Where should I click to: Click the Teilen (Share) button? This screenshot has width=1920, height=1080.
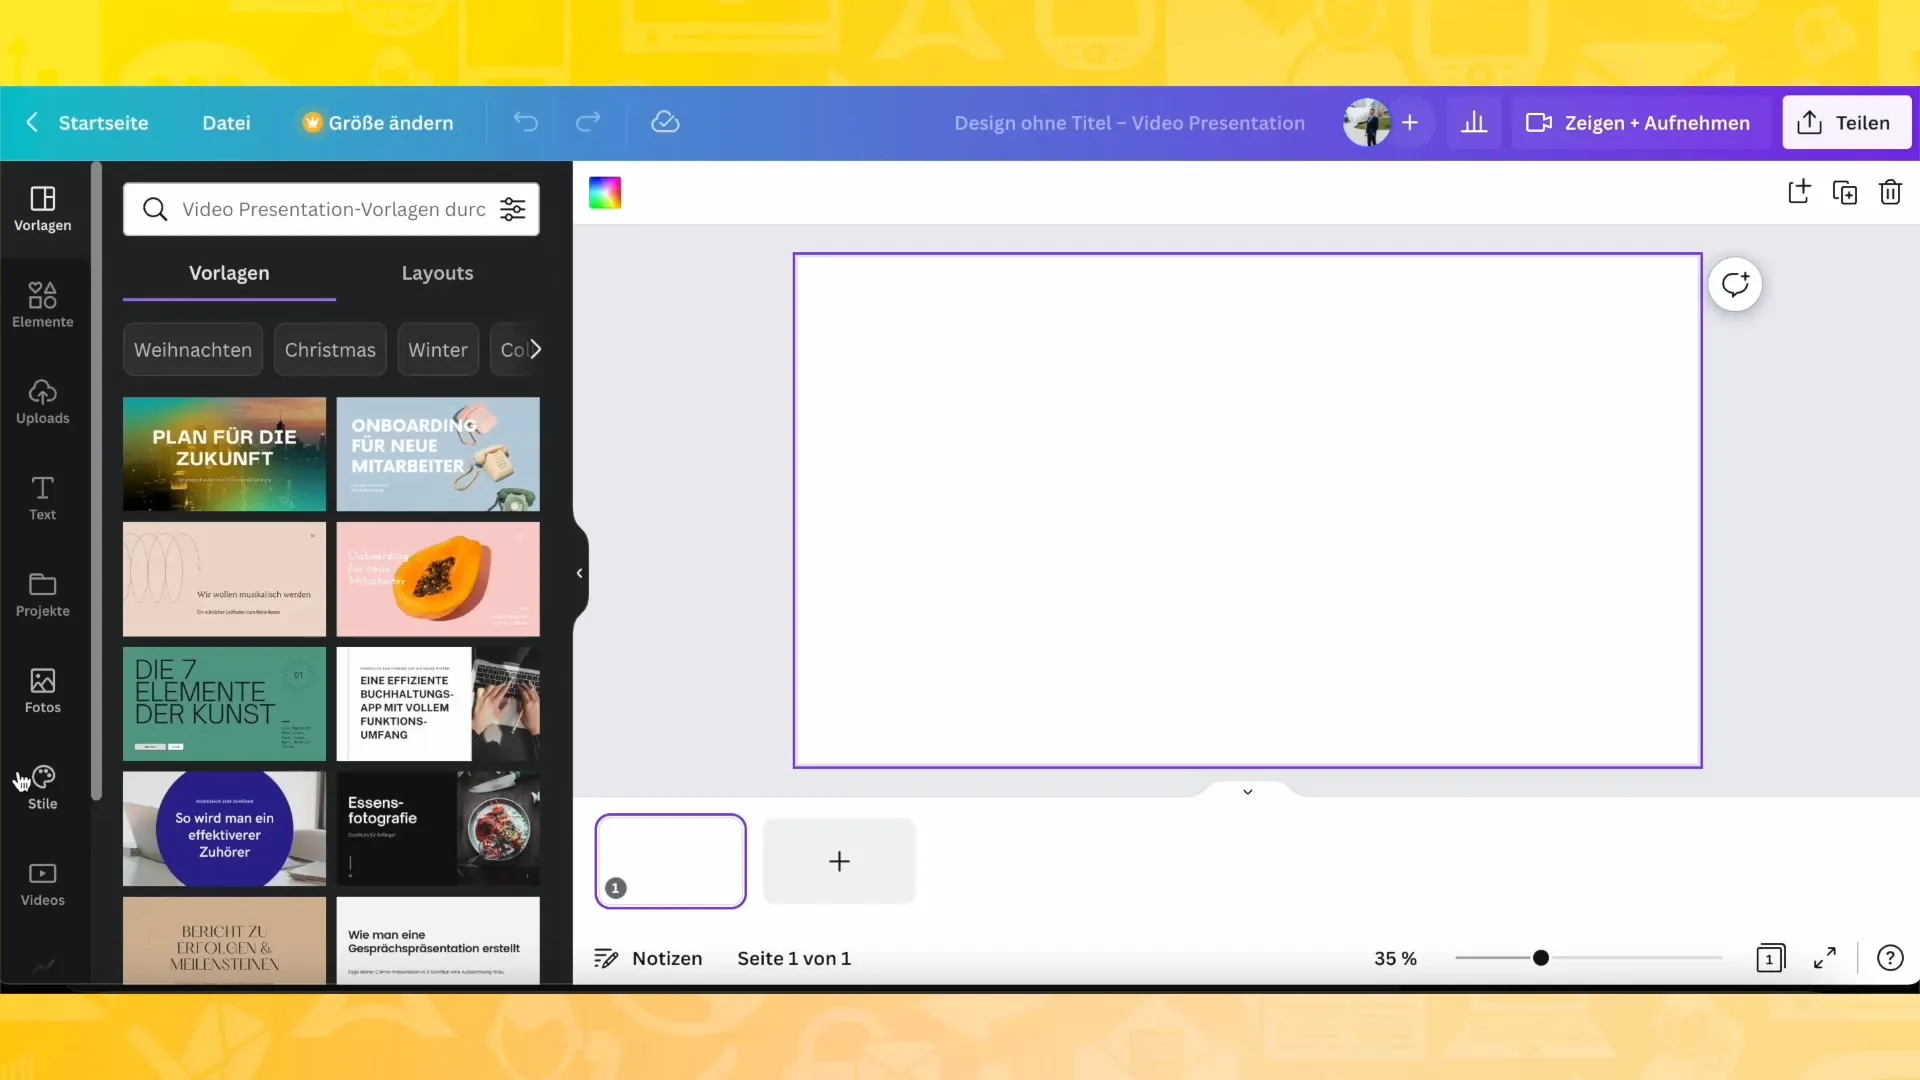pos(1847,123)
